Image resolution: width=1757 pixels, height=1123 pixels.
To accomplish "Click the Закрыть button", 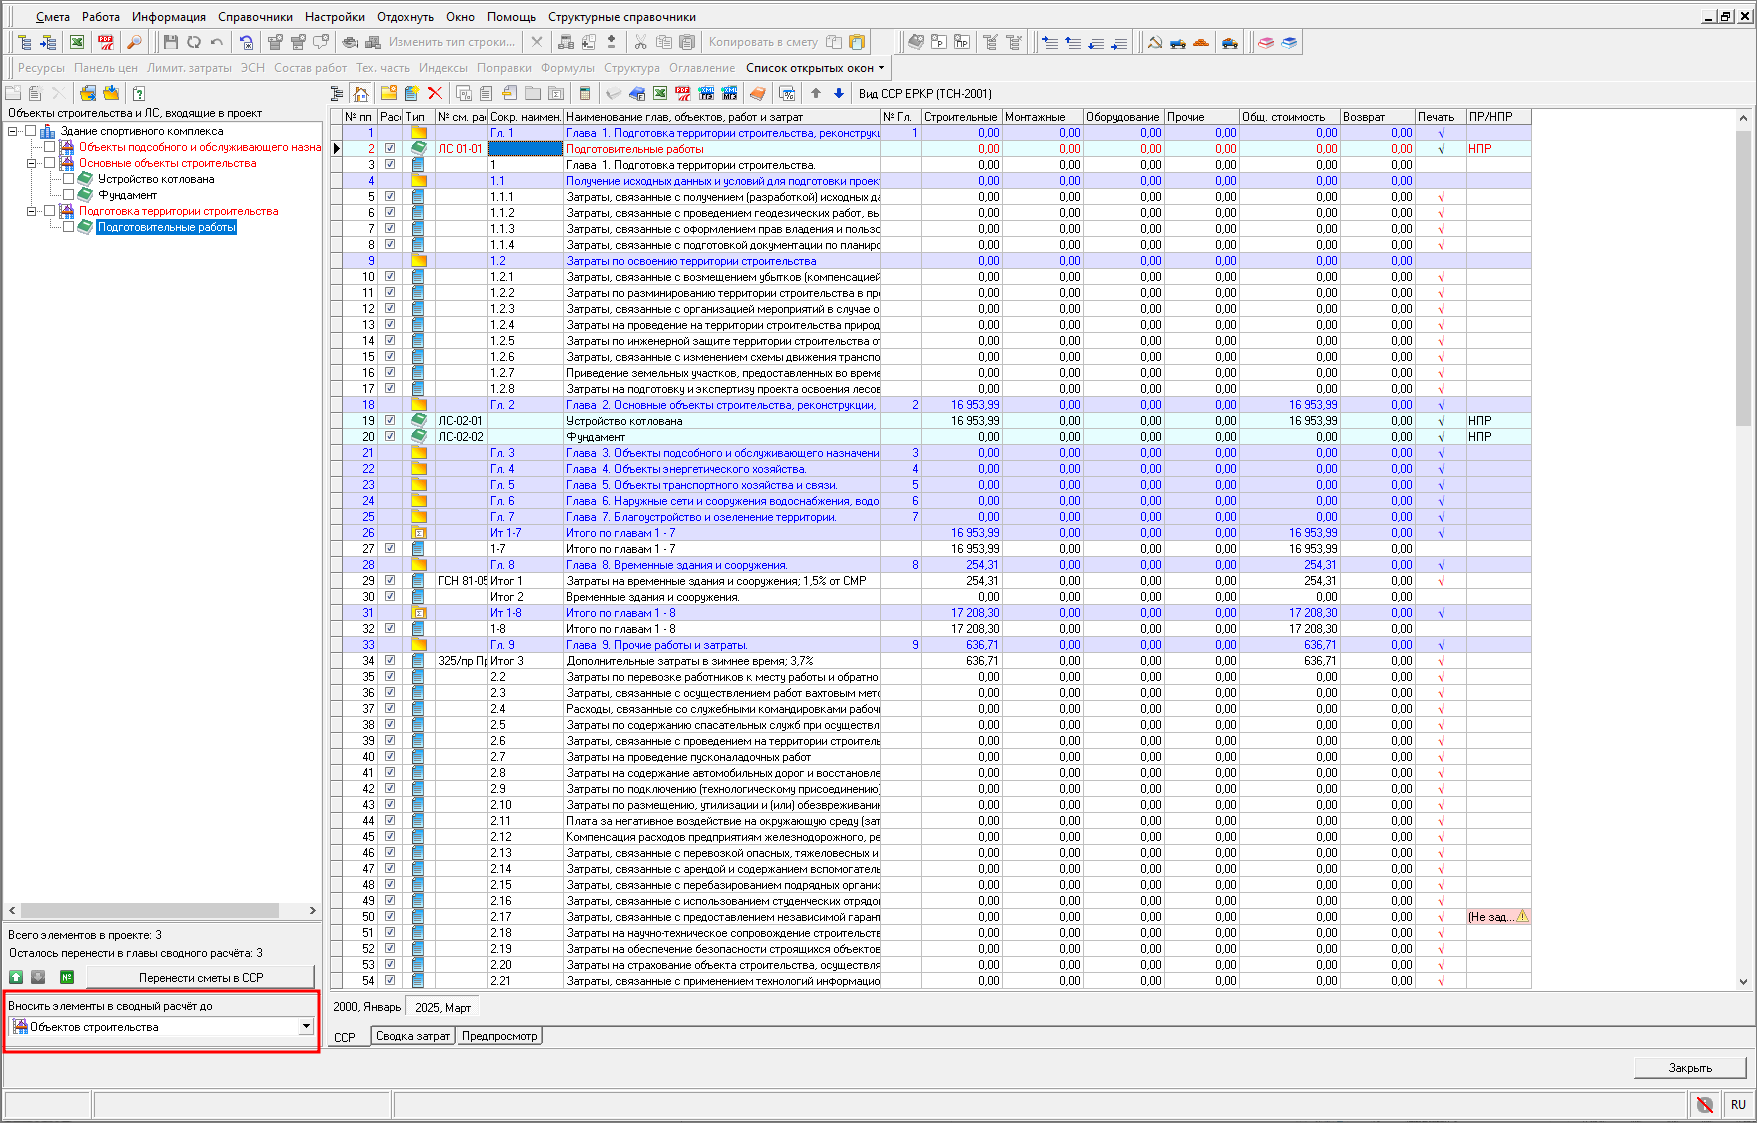I will [1690, 1068].
